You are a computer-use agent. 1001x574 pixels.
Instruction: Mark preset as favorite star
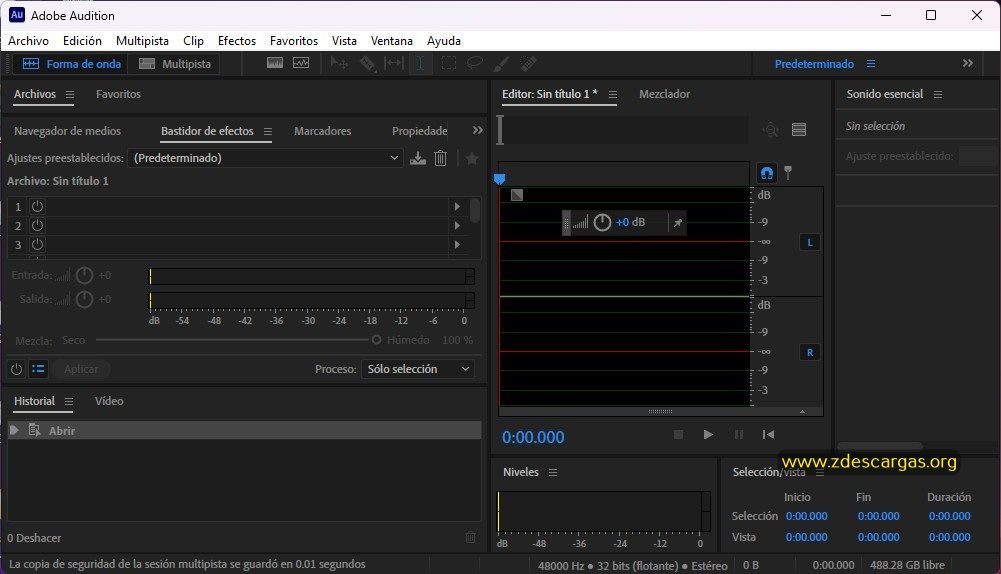pos(472,158)
